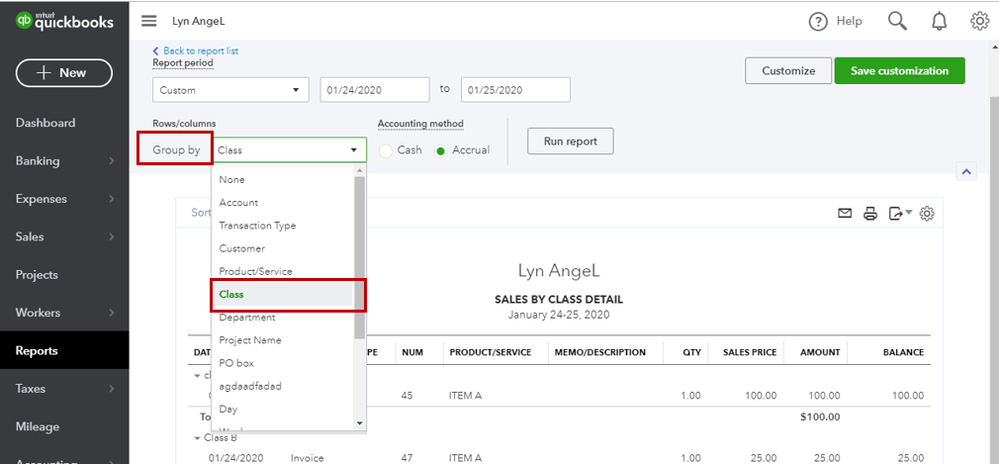Image resolution: width=999 pixels, height=464 pixels.
Task: Click the Customize button
Action: click(x=788, y=71)
